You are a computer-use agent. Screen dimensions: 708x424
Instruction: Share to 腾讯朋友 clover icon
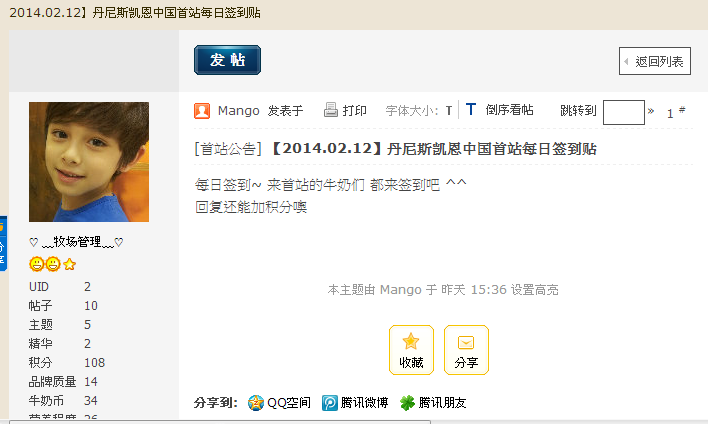(x=407, y=402)
